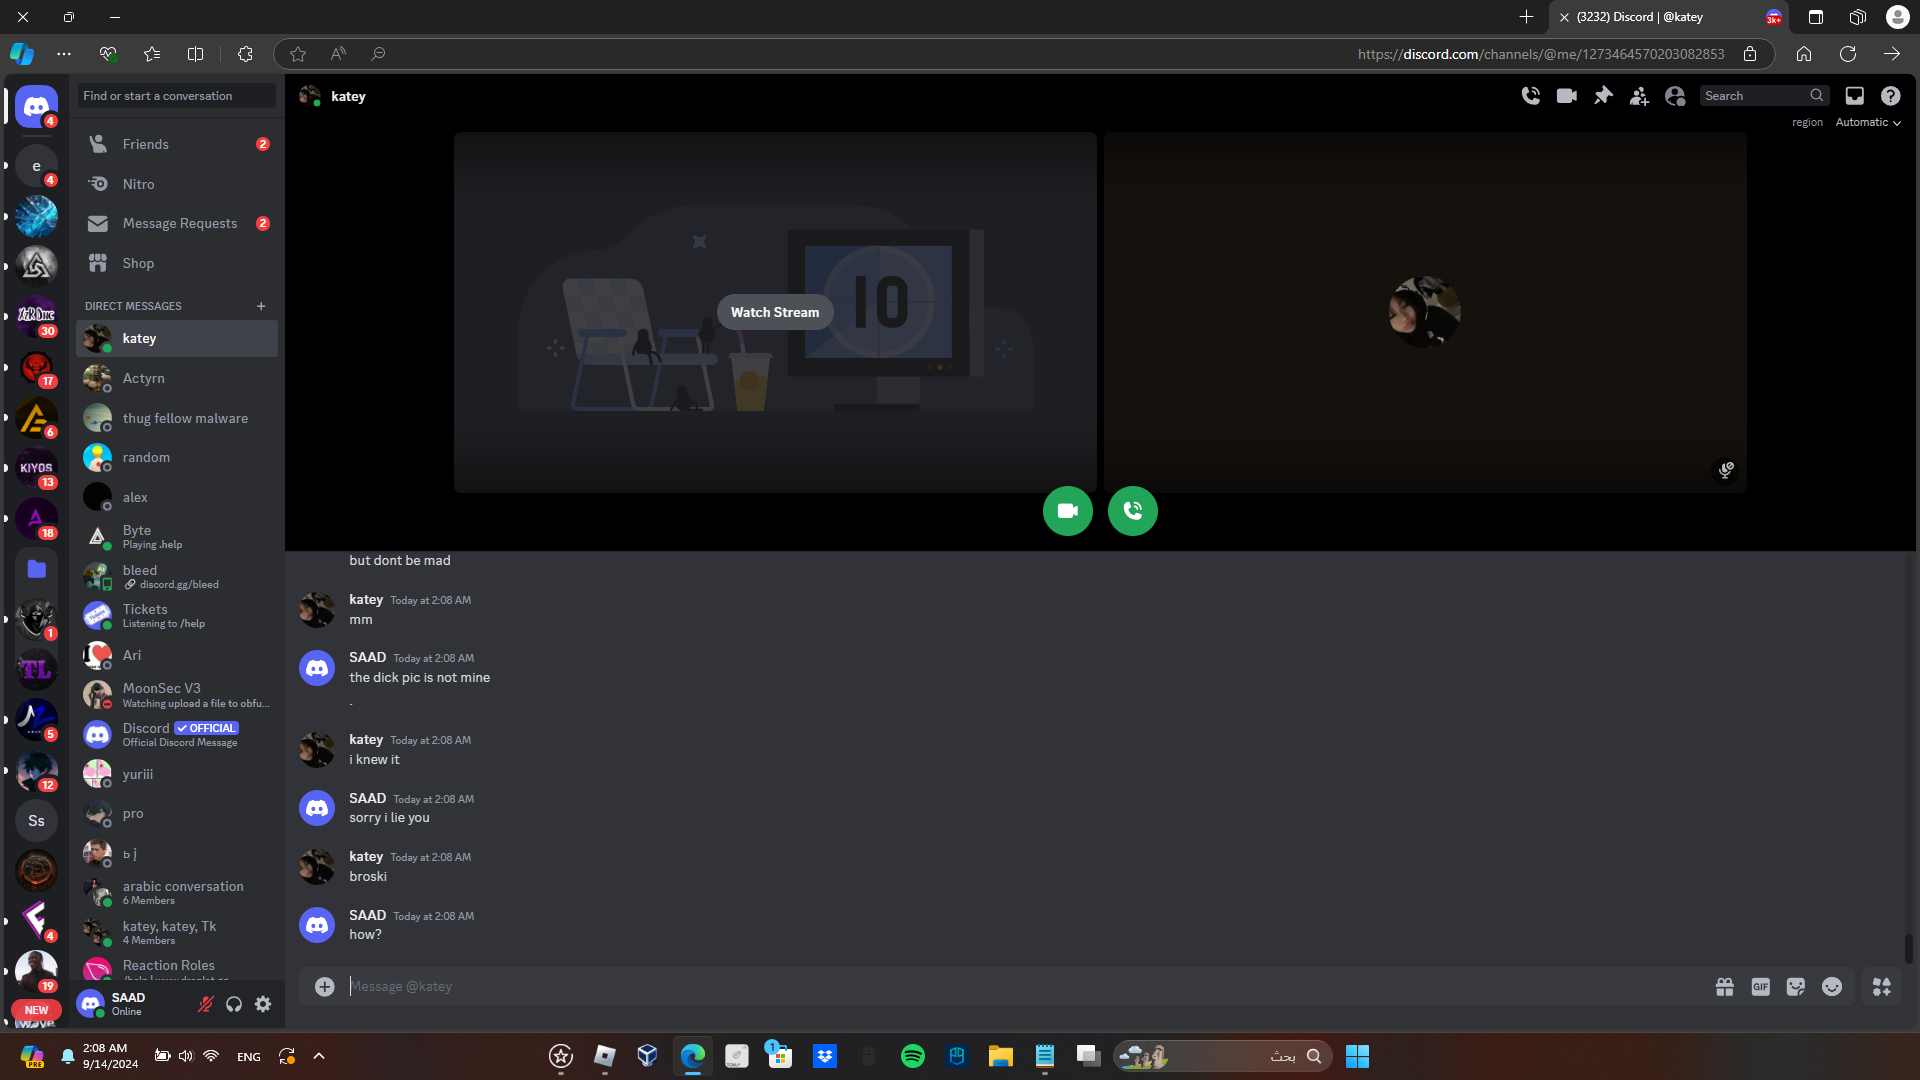Viewport: 1920px width, 1080px height.
Task: Open the browser favorites list
Action: tap(152, 54)
